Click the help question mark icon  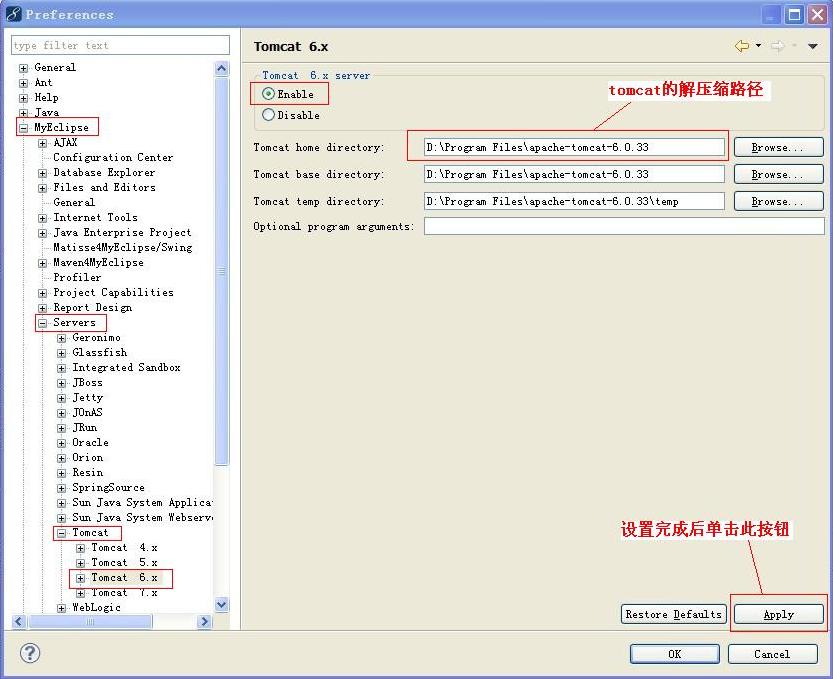(30, 653)
